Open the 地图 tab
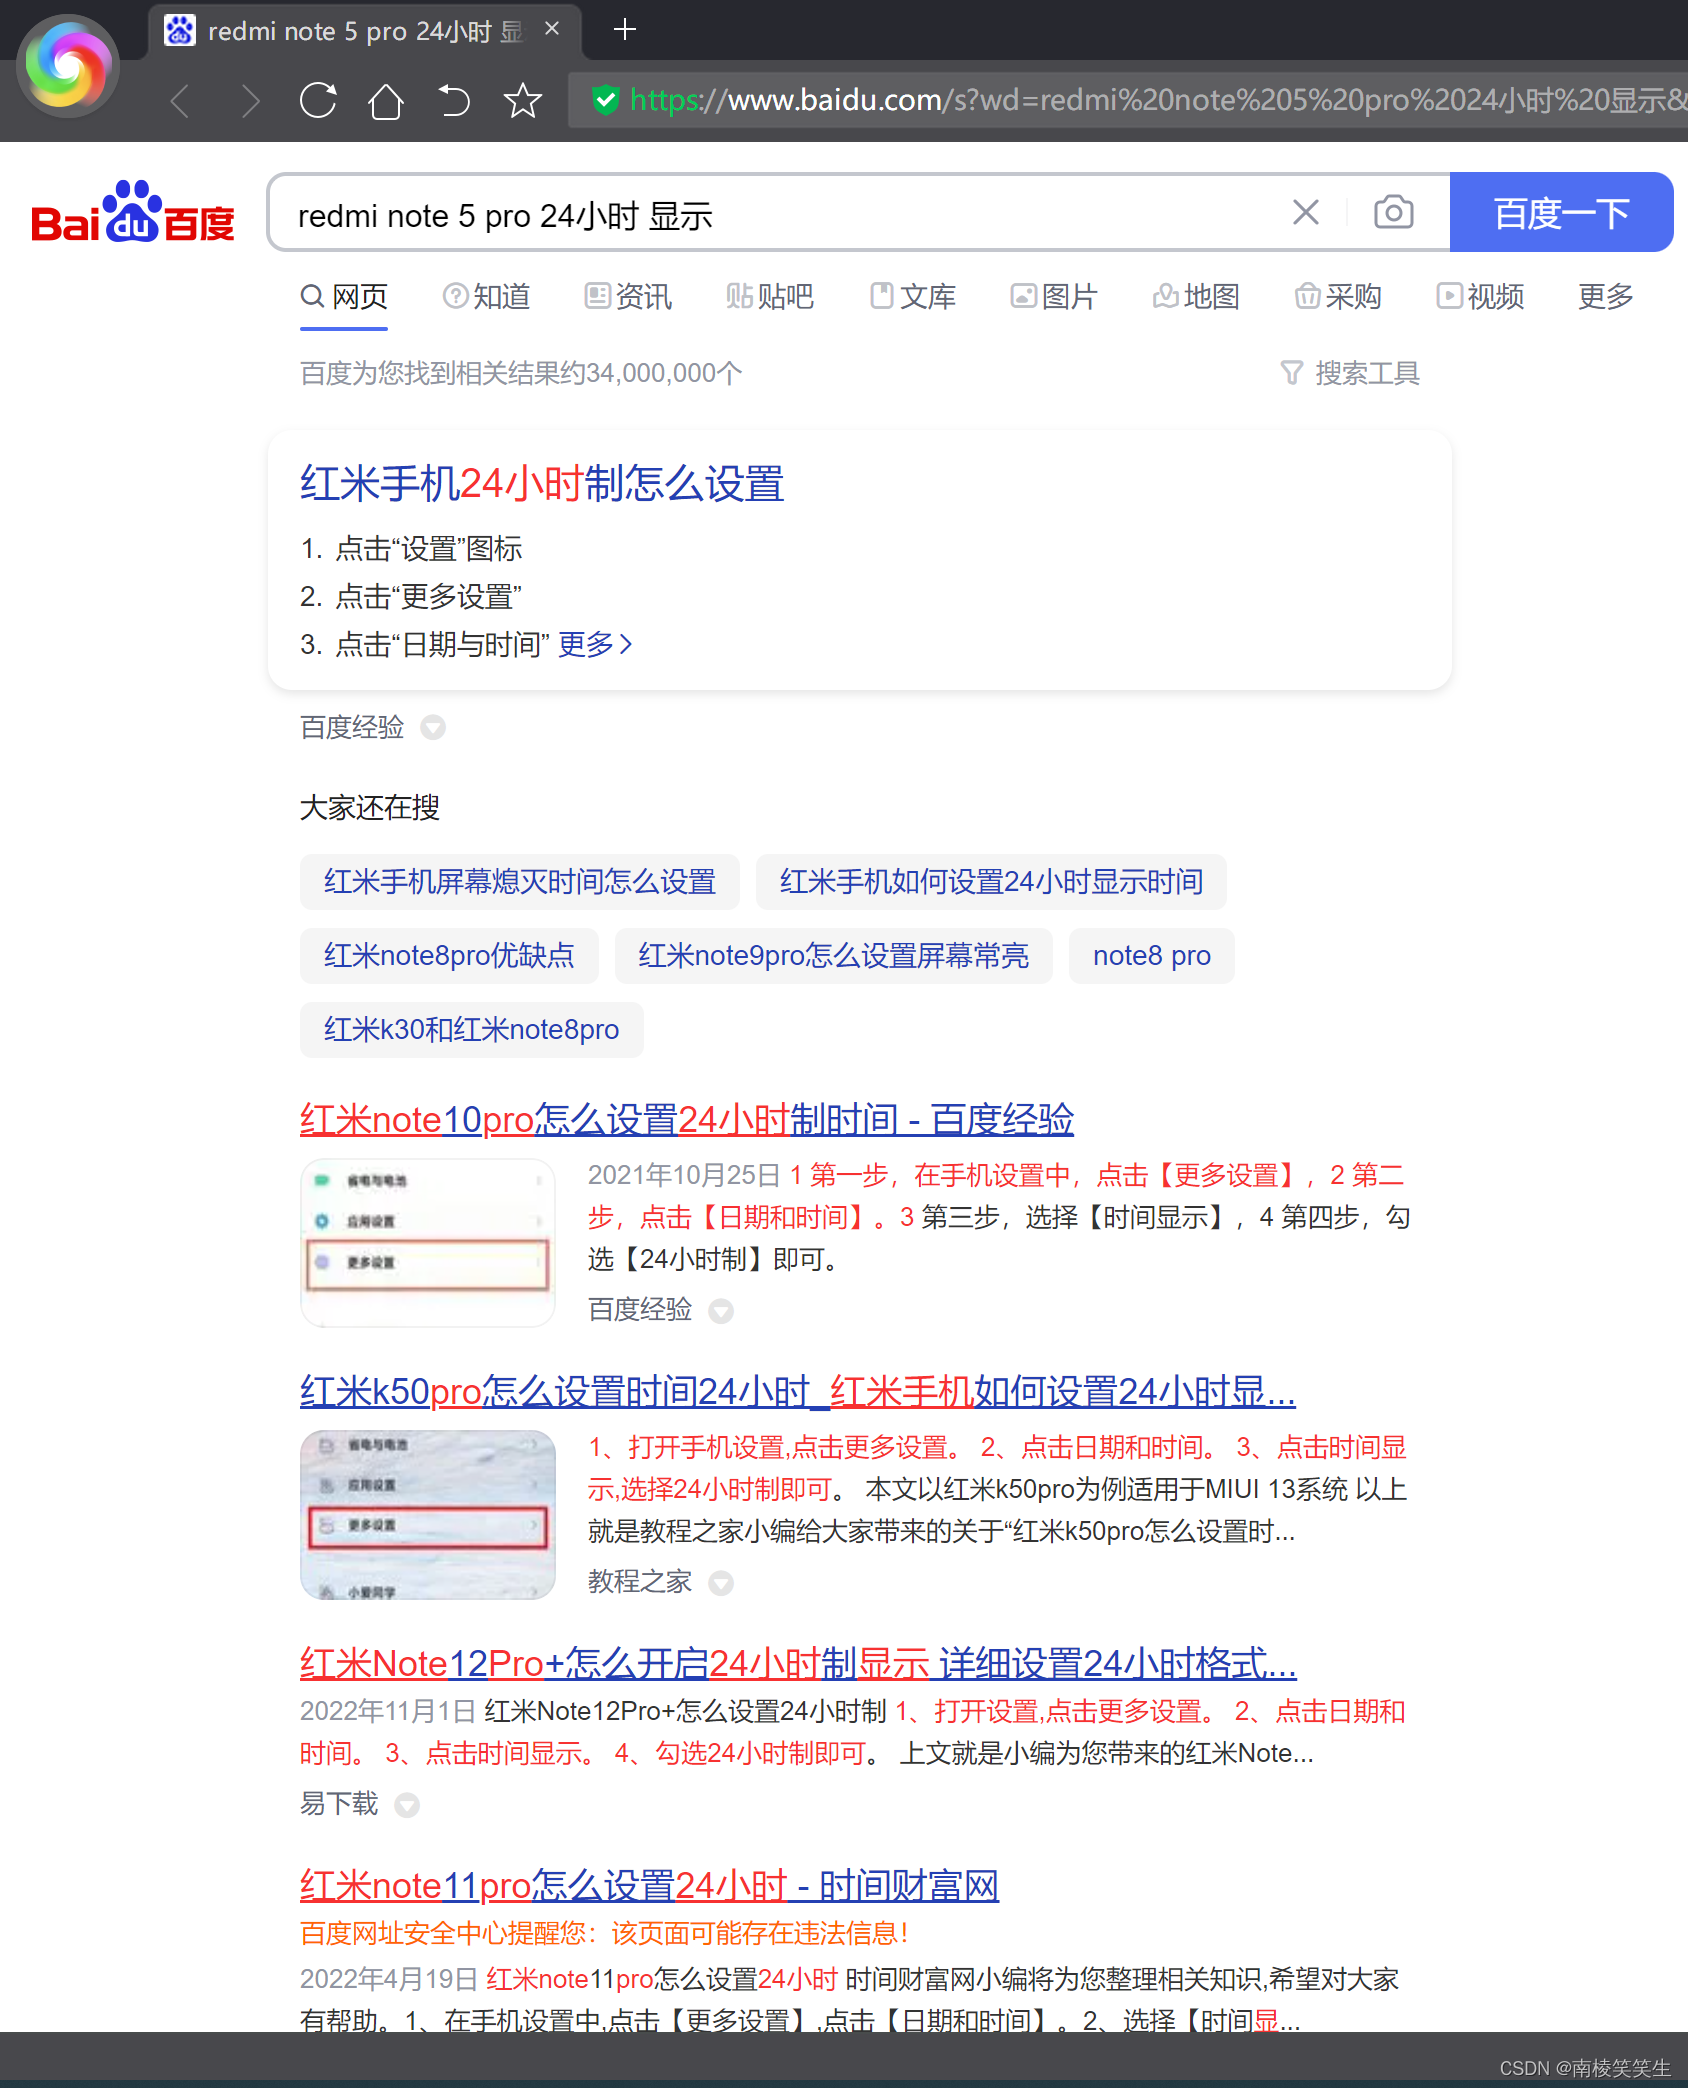The width and height of the screenshot is (1688, 2088). 1196,297
